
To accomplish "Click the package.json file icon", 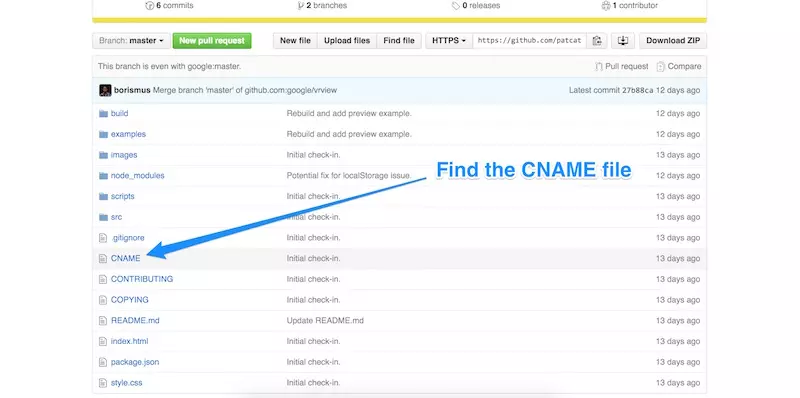I will tap(103, 362).
